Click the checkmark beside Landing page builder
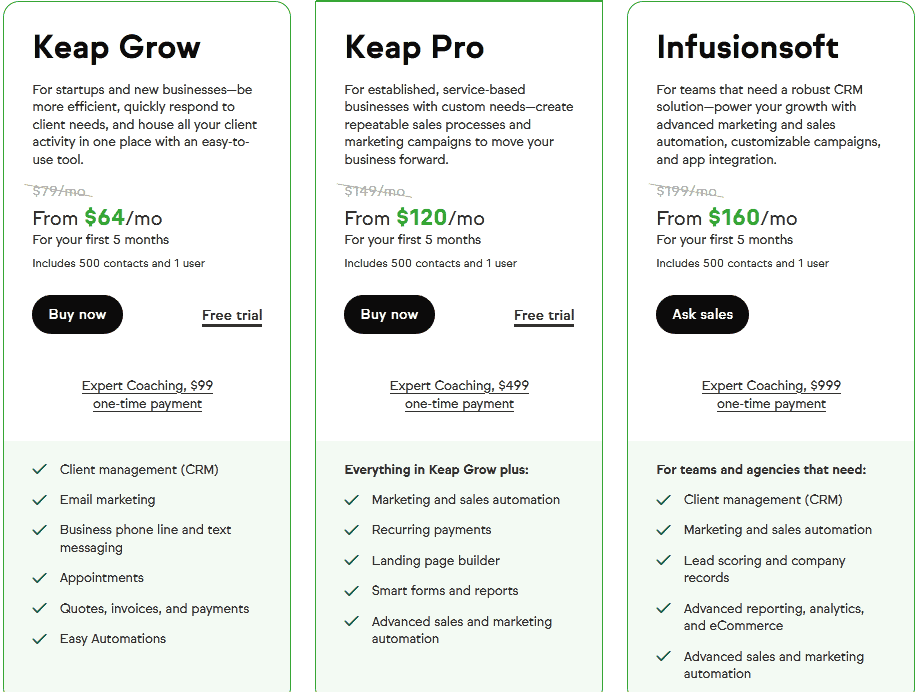 [351, 560]
